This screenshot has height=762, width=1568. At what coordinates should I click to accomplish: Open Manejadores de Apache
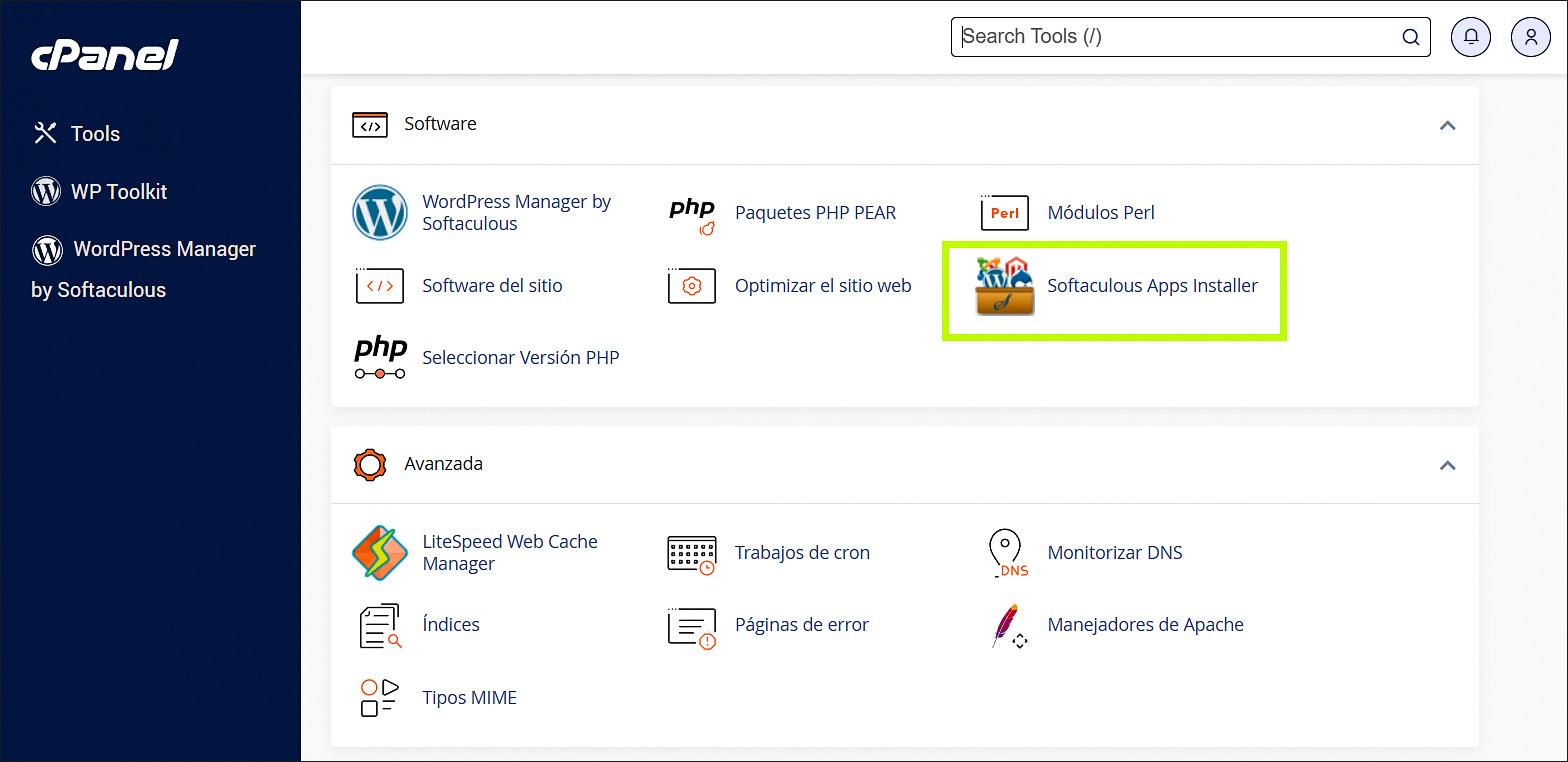[x=1146, y=625]
